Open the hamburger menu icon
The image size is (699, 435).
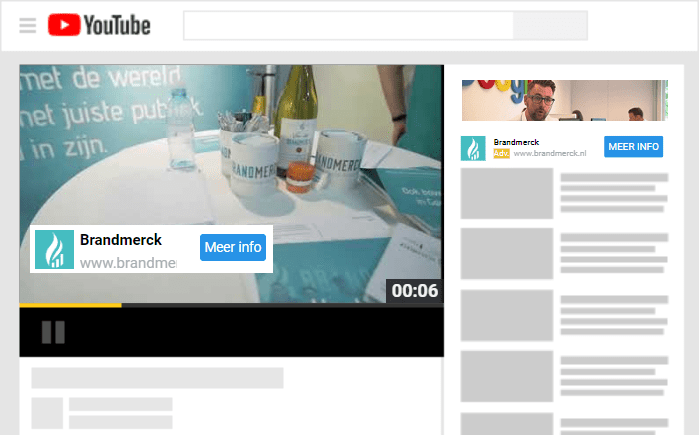(x=28, y=25)
